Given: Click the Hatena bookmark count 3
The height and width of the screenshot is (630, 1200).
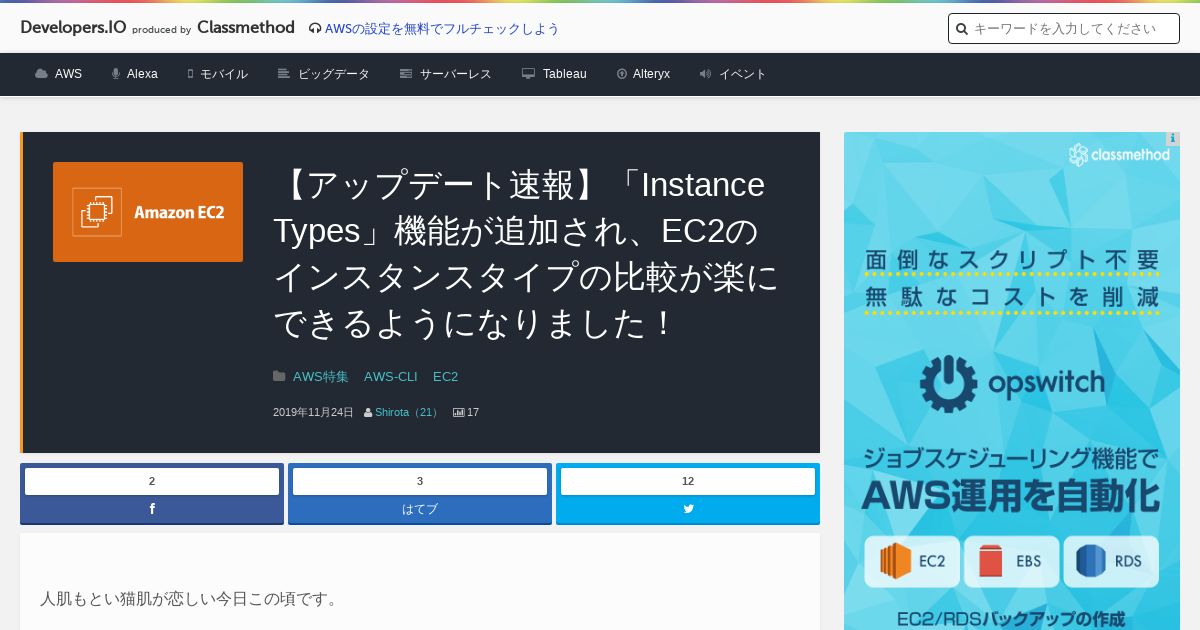Looking at the screenshot, I should 420,481.
